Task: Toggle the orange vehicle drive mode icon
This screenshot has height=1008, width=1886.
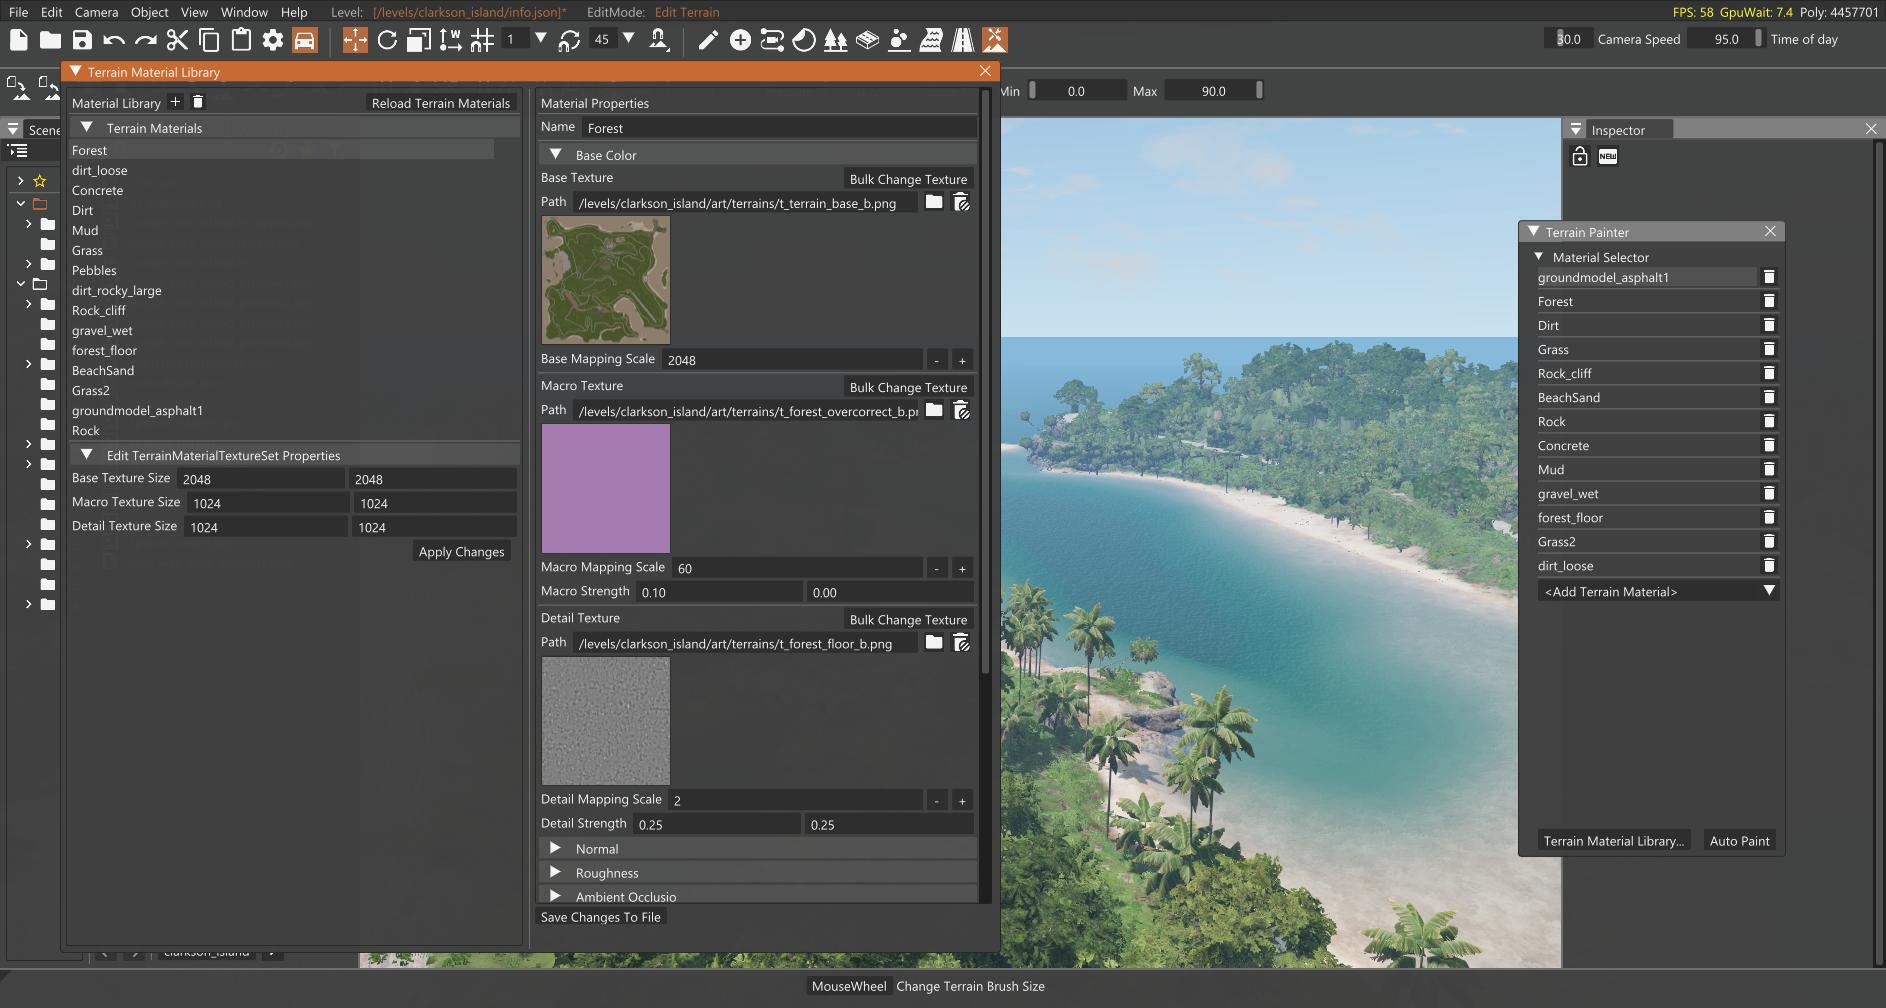Action: pos(305,40)
